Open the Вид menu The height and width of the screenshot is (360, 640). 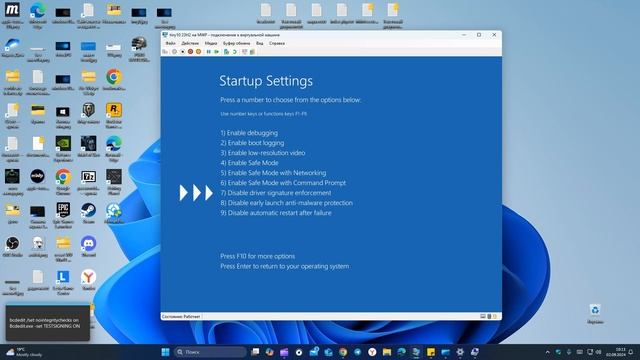click(x=260, y=43)
